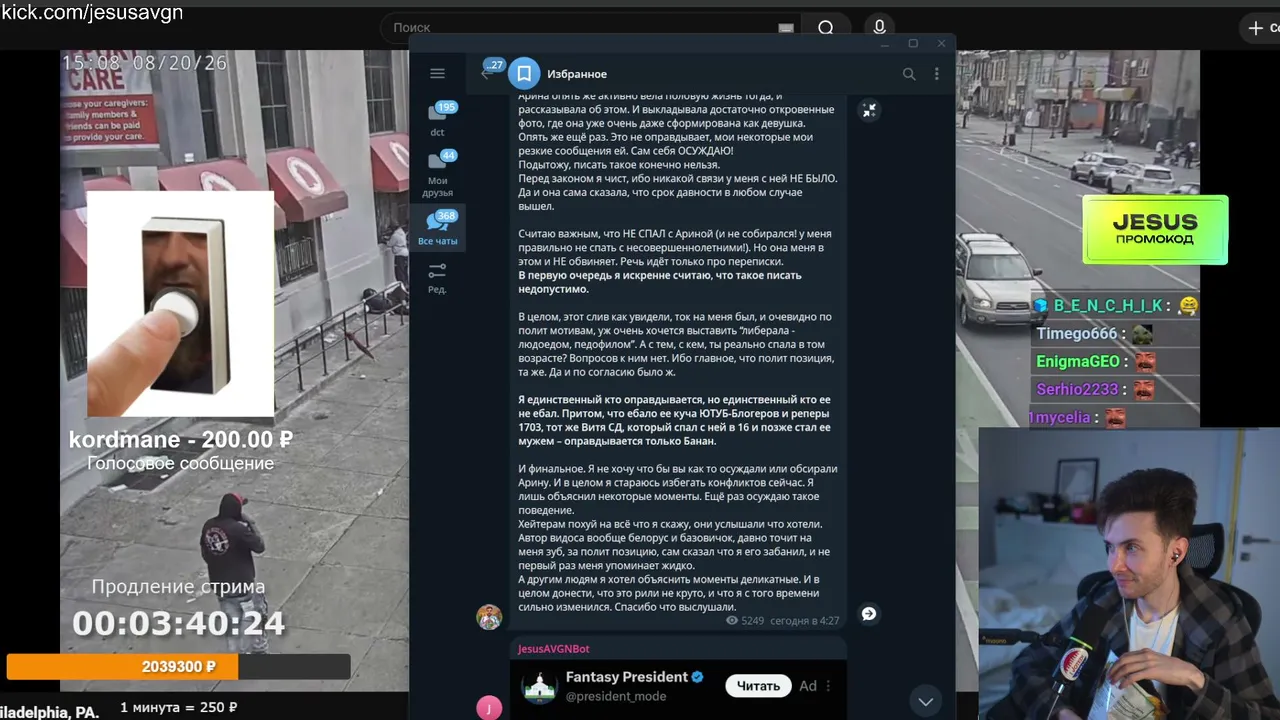The image size is (1280, 720).
Task: Open the three-dot chat options menu
Action: [936, 74]
